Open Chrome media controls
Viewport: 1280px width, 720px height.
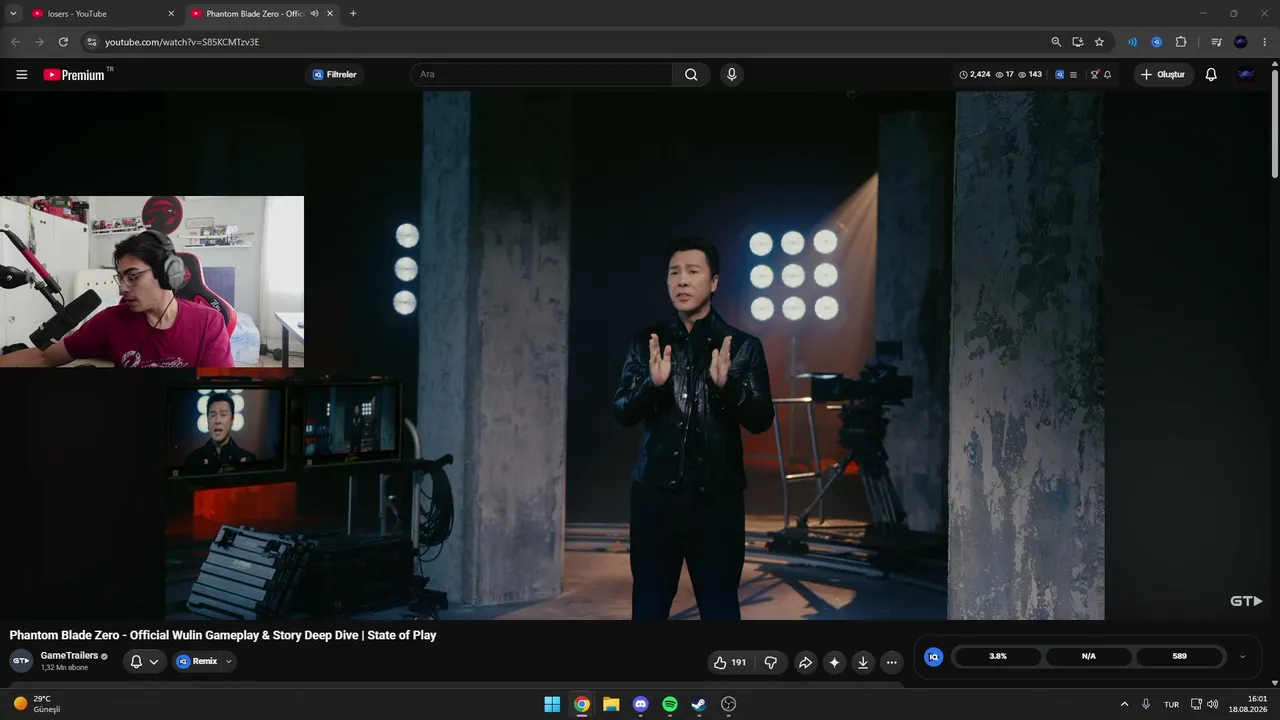[x=1216, y=42]
